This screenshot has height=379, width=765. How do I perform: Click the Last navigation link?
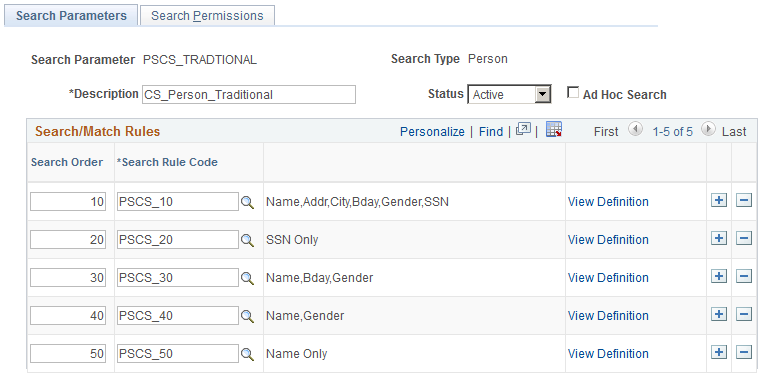click(734, 132)
